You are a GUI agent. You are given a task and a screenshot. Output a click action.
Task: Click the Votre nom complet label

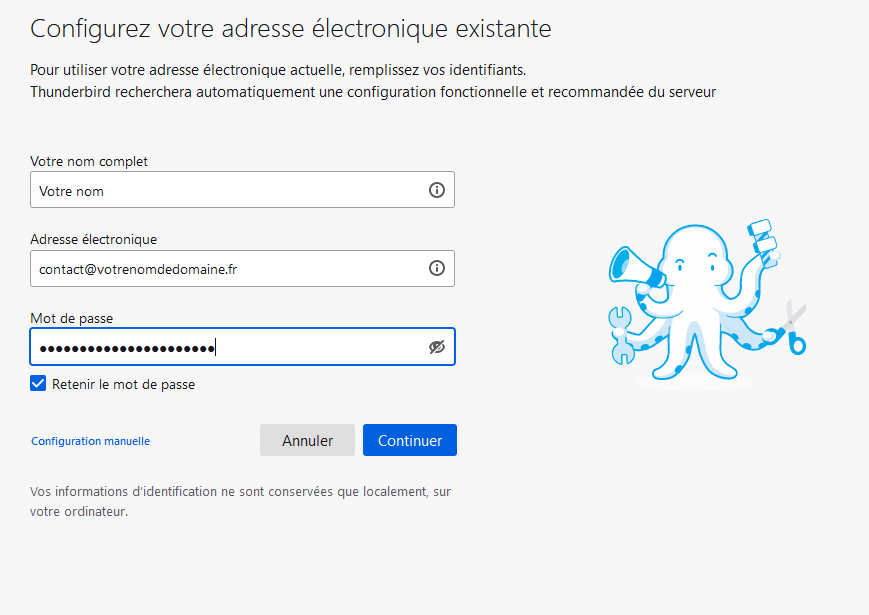(89, 161)
